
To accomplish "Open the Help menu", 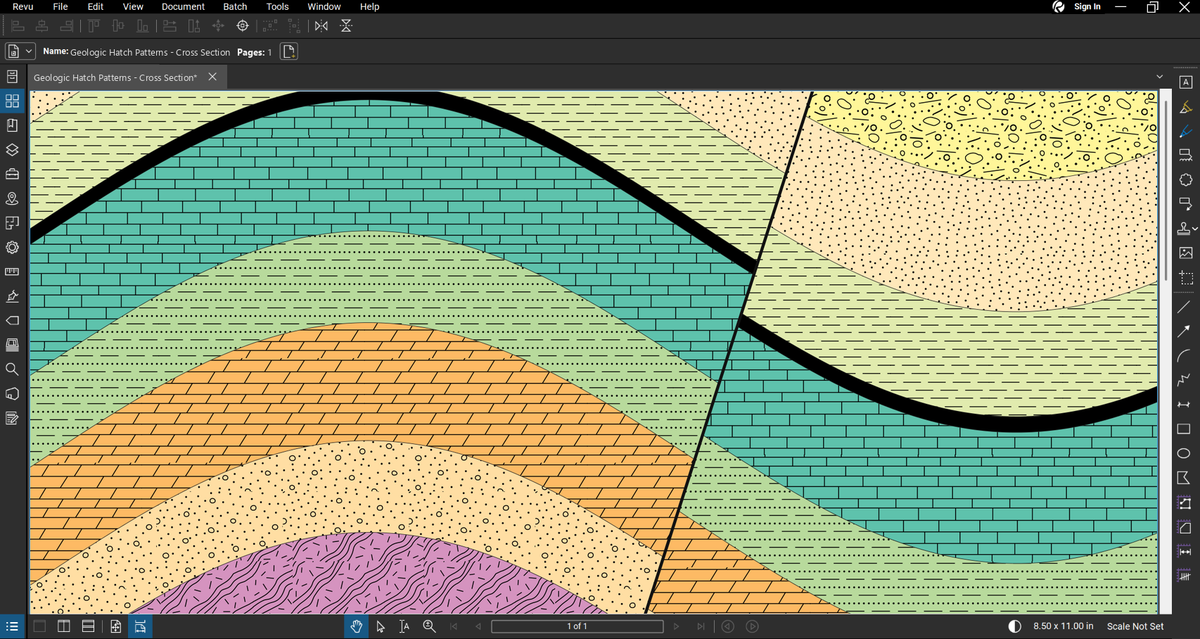I will click(369, 7).
